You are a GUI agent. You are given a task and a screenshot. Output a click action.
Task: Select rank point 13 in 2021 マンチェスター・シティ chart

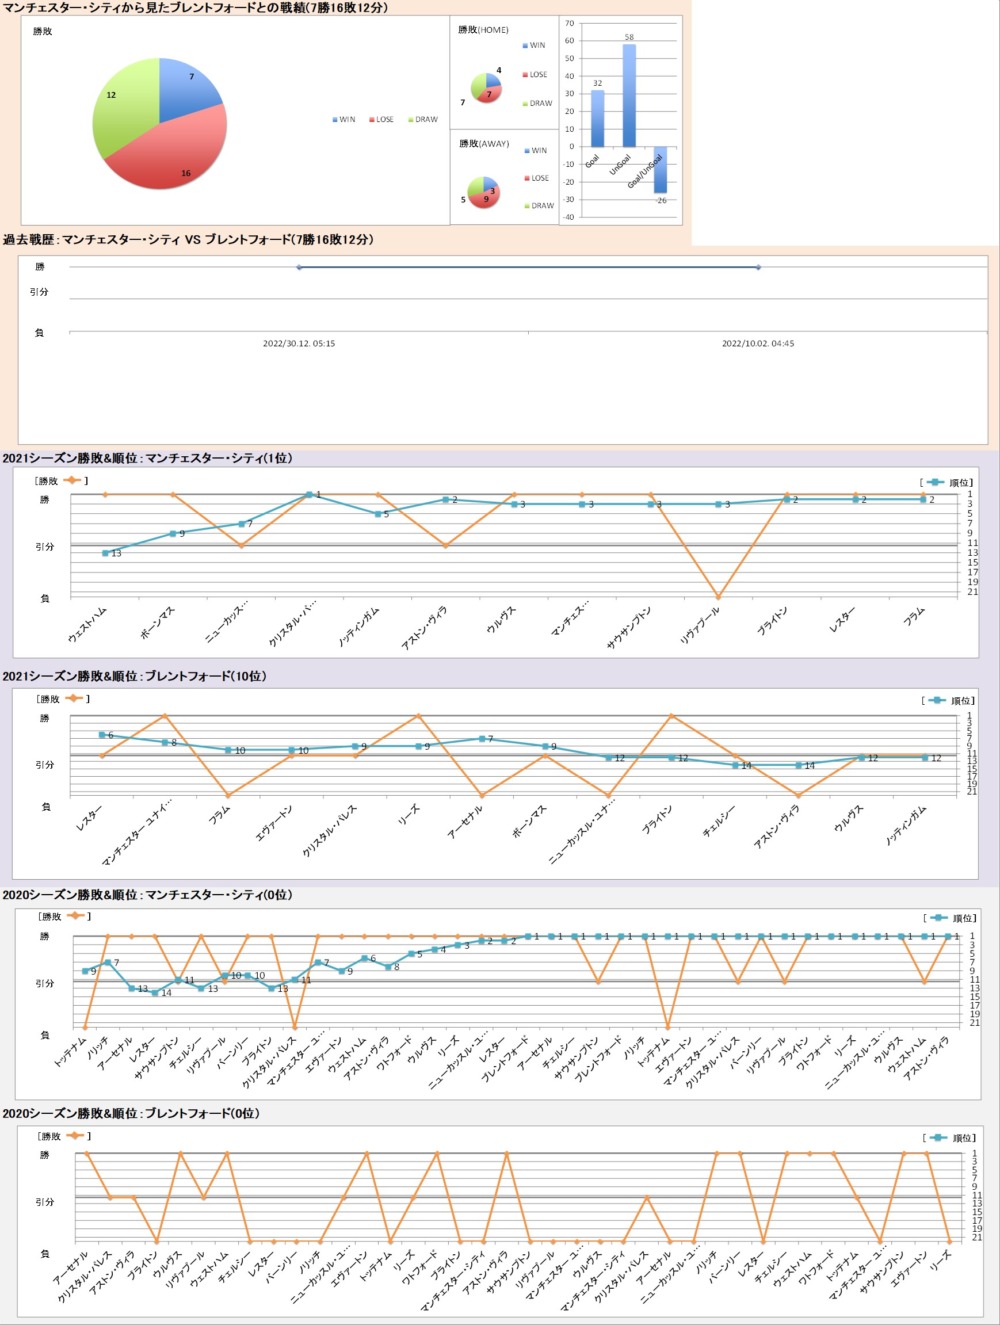[105, 553]
